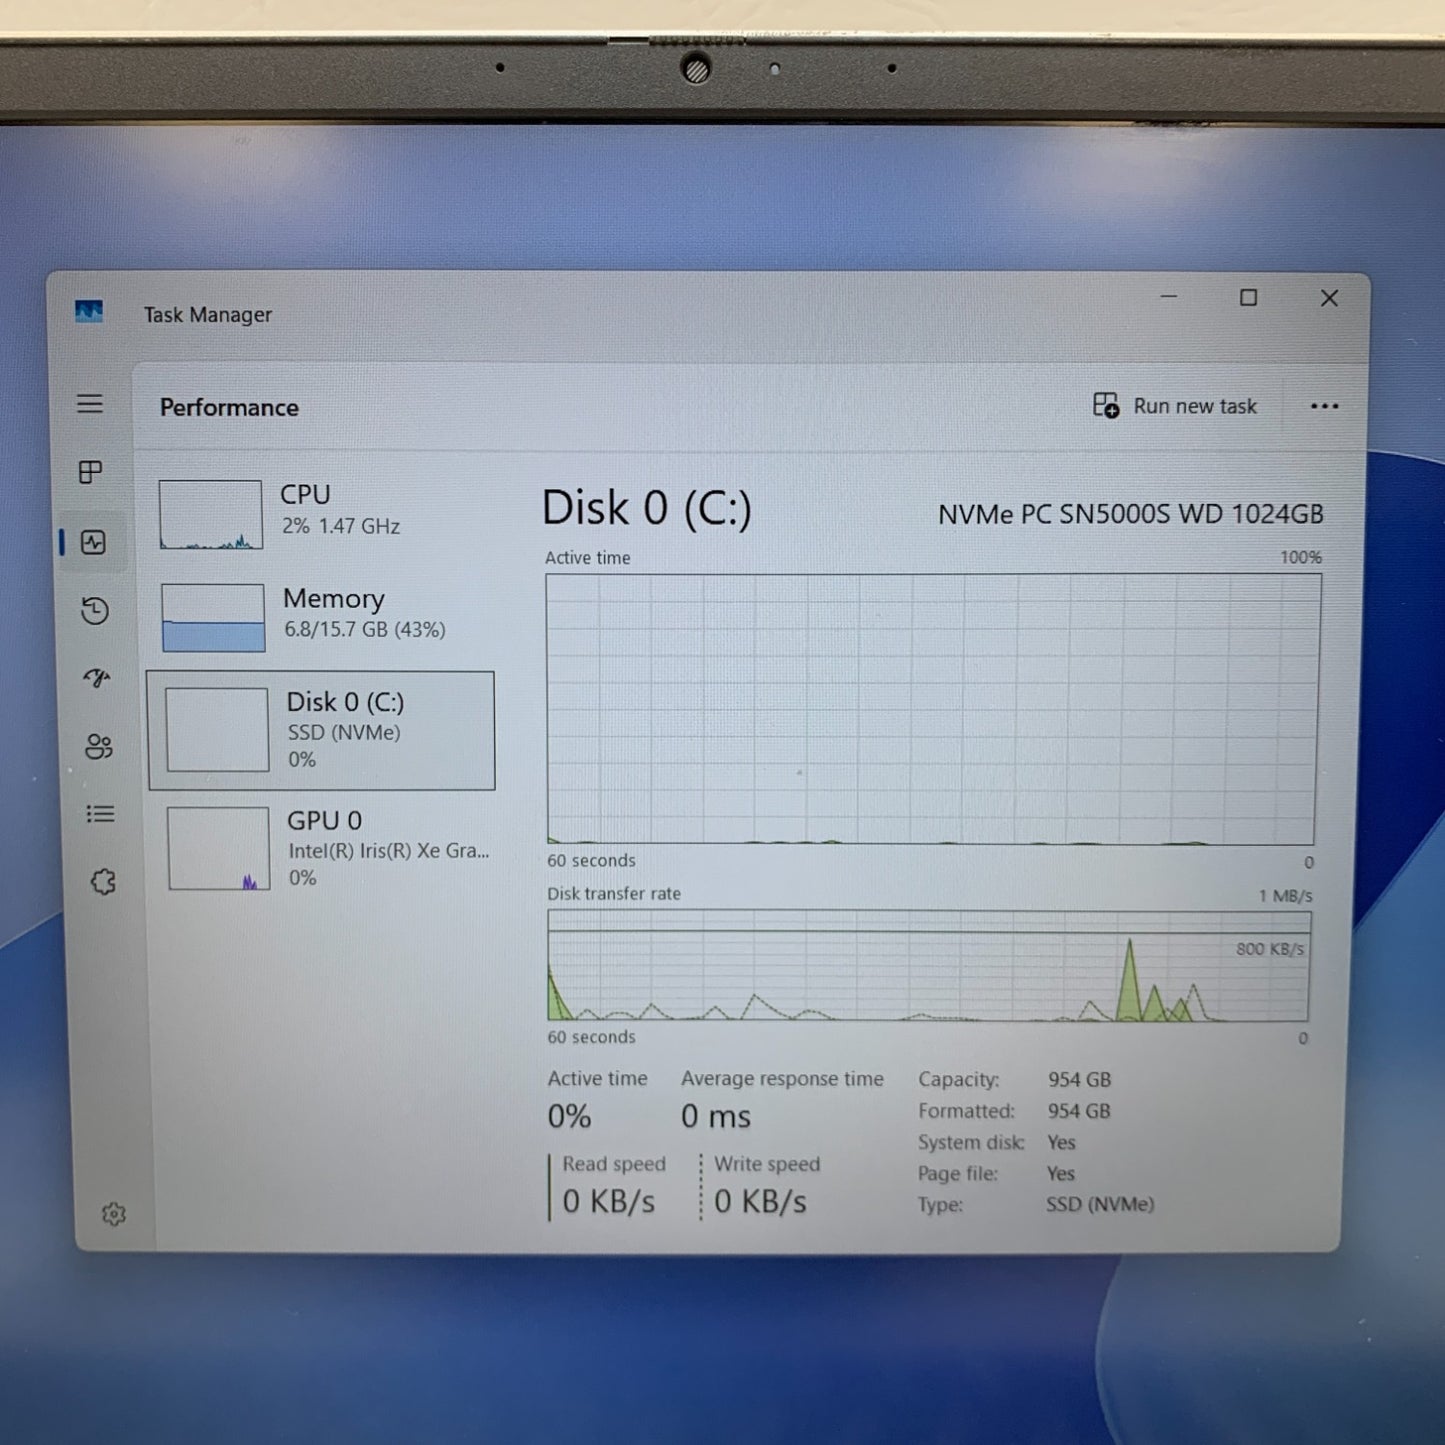1445x1445 pixels.
Task: Click the Active time graph
Action: [932, 709]
